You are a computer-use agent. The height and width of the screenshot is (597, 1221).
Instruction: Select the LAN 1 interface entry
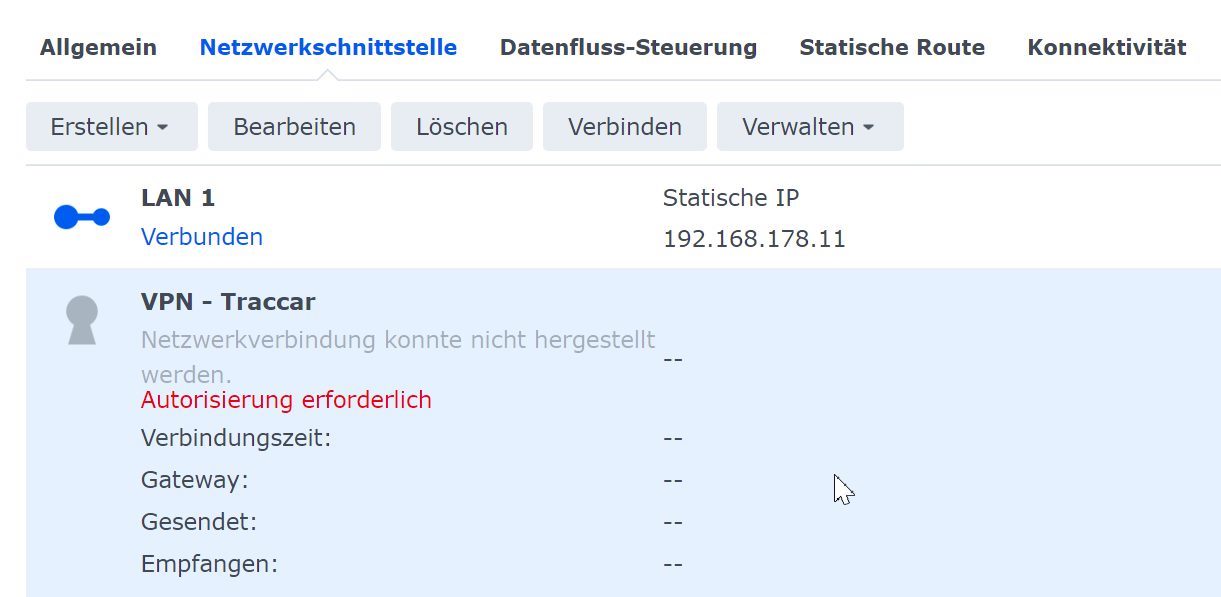click(178, 198)
